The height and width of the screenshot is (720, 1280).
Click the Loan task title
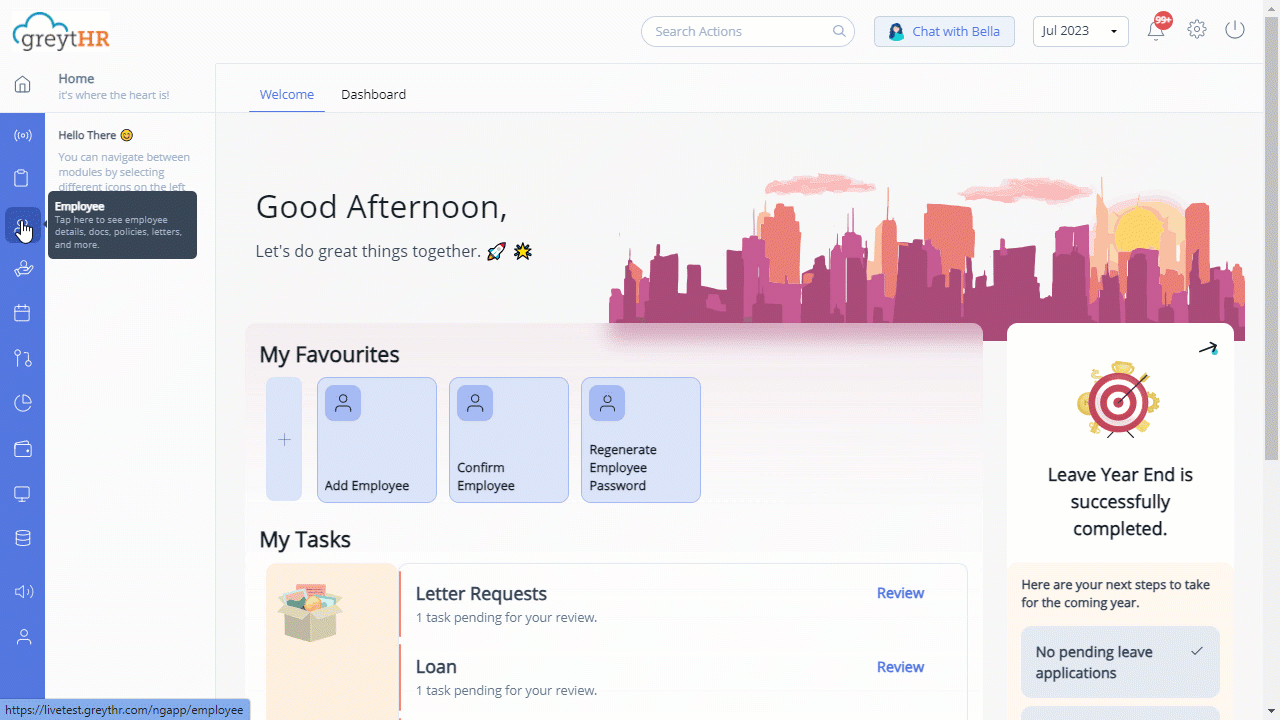pos(436,667)
